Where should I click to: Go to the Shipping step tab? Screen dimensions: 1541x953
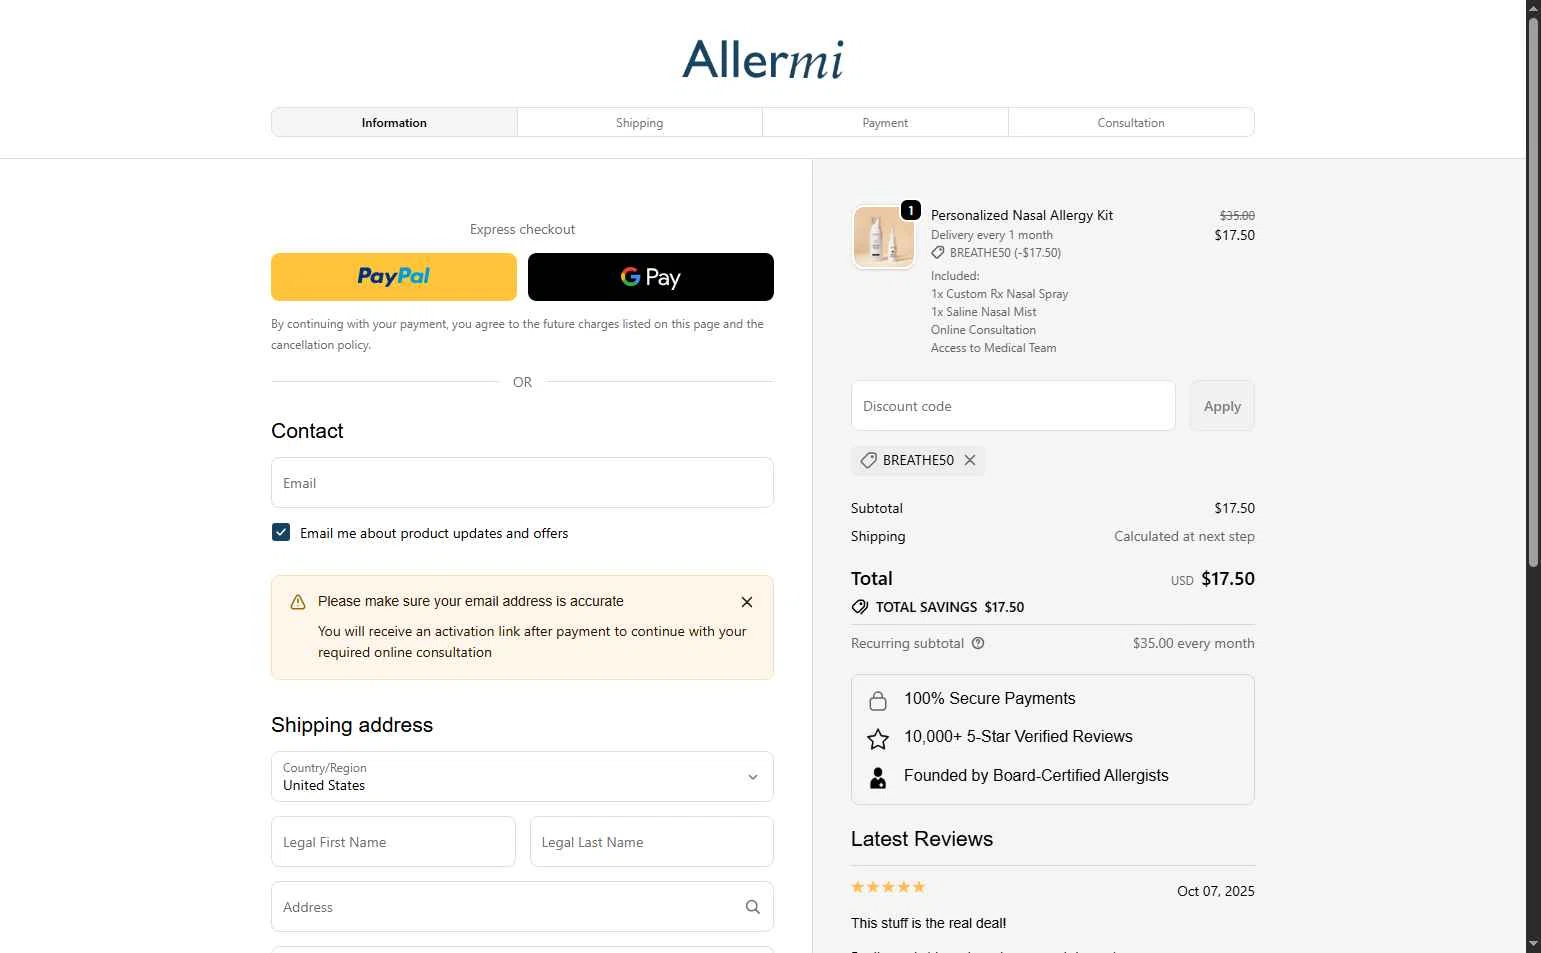pyautogui.click(x=640, y=122)
